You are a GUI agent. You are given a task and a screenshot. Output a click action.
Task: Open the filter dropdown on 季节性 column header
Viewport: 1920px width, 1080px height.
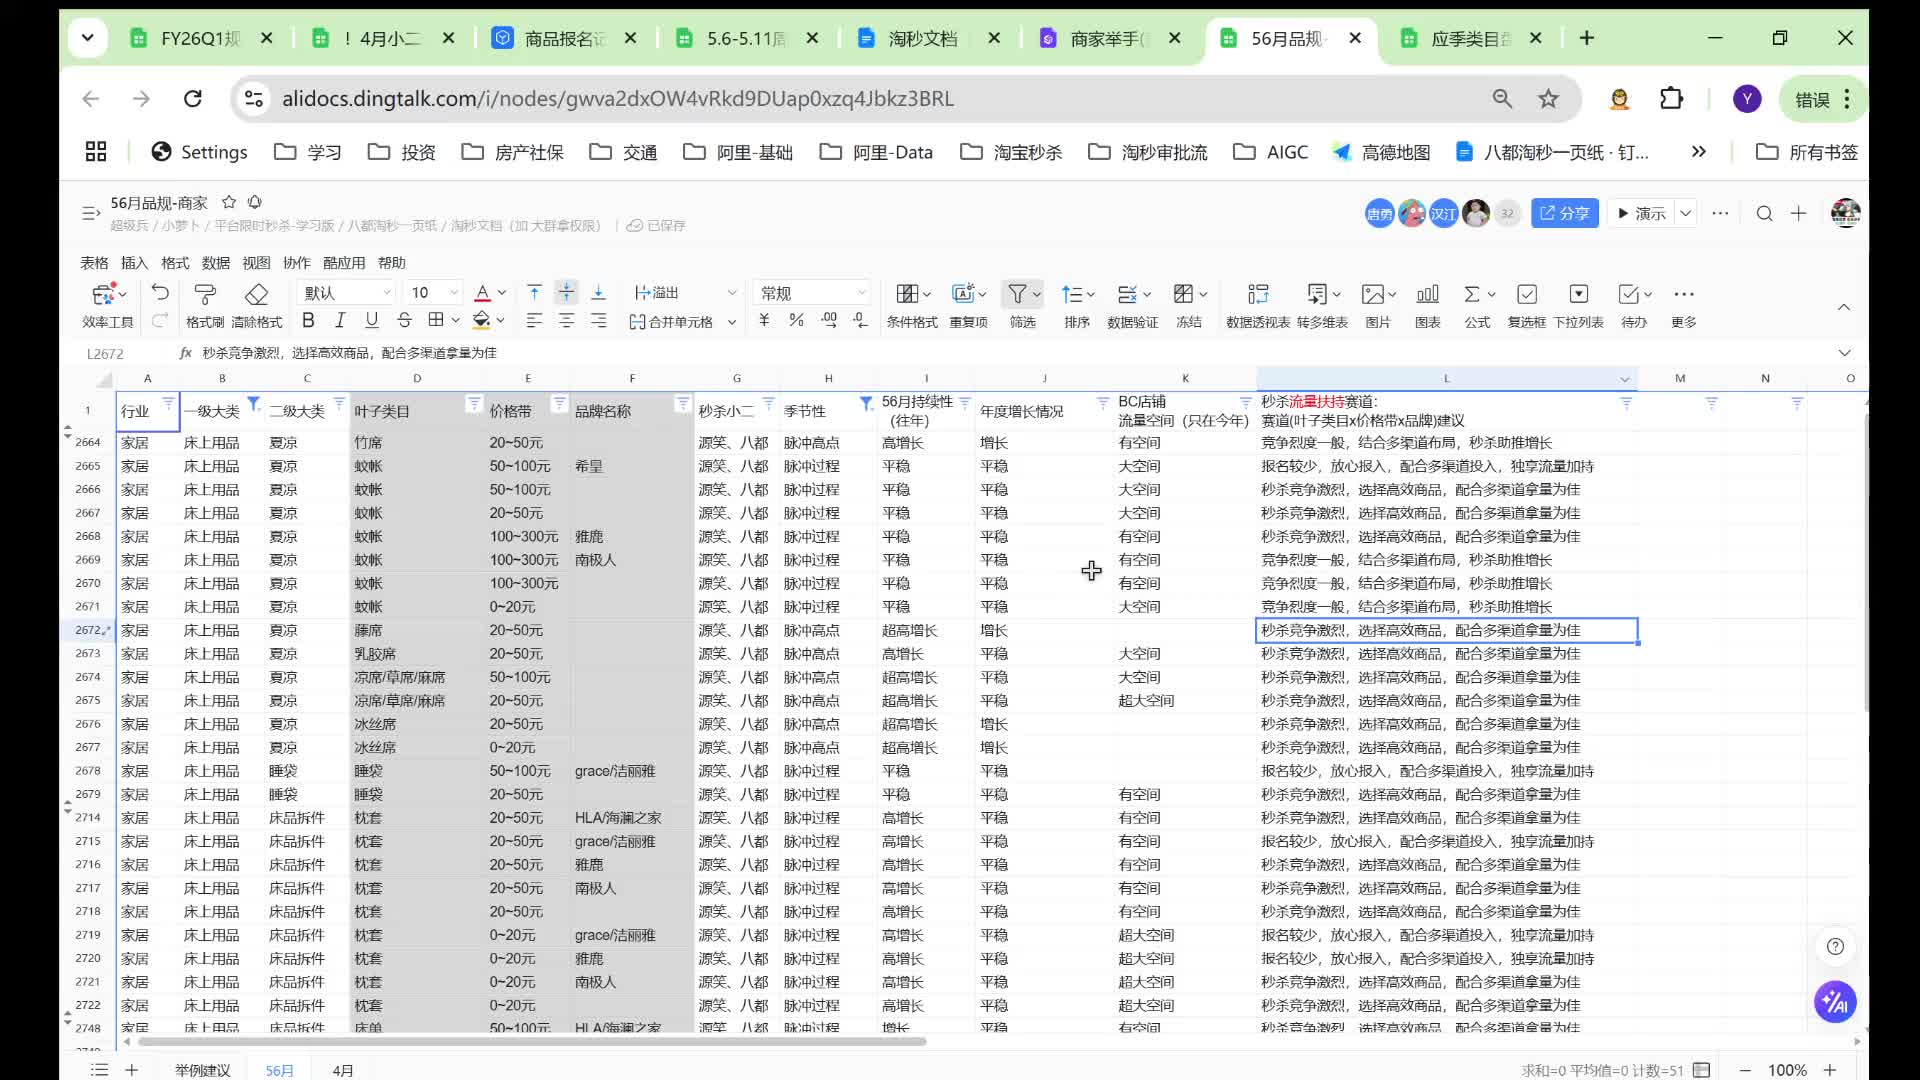[x=866, y=403]
